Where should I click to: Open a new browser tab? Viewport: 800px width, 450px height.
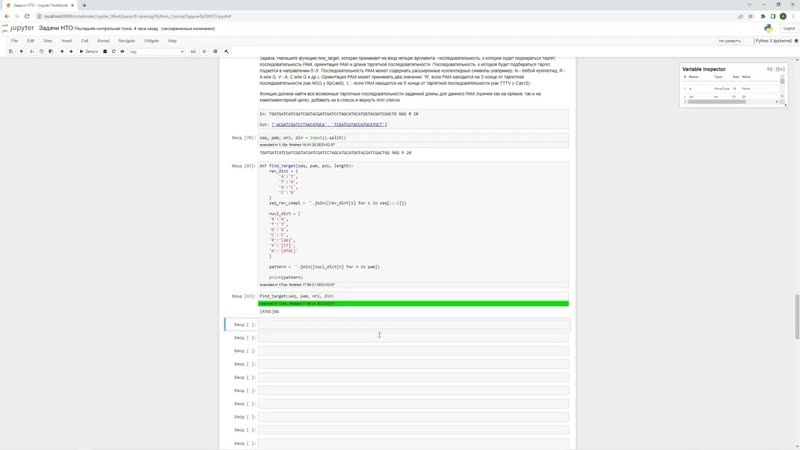84,5
